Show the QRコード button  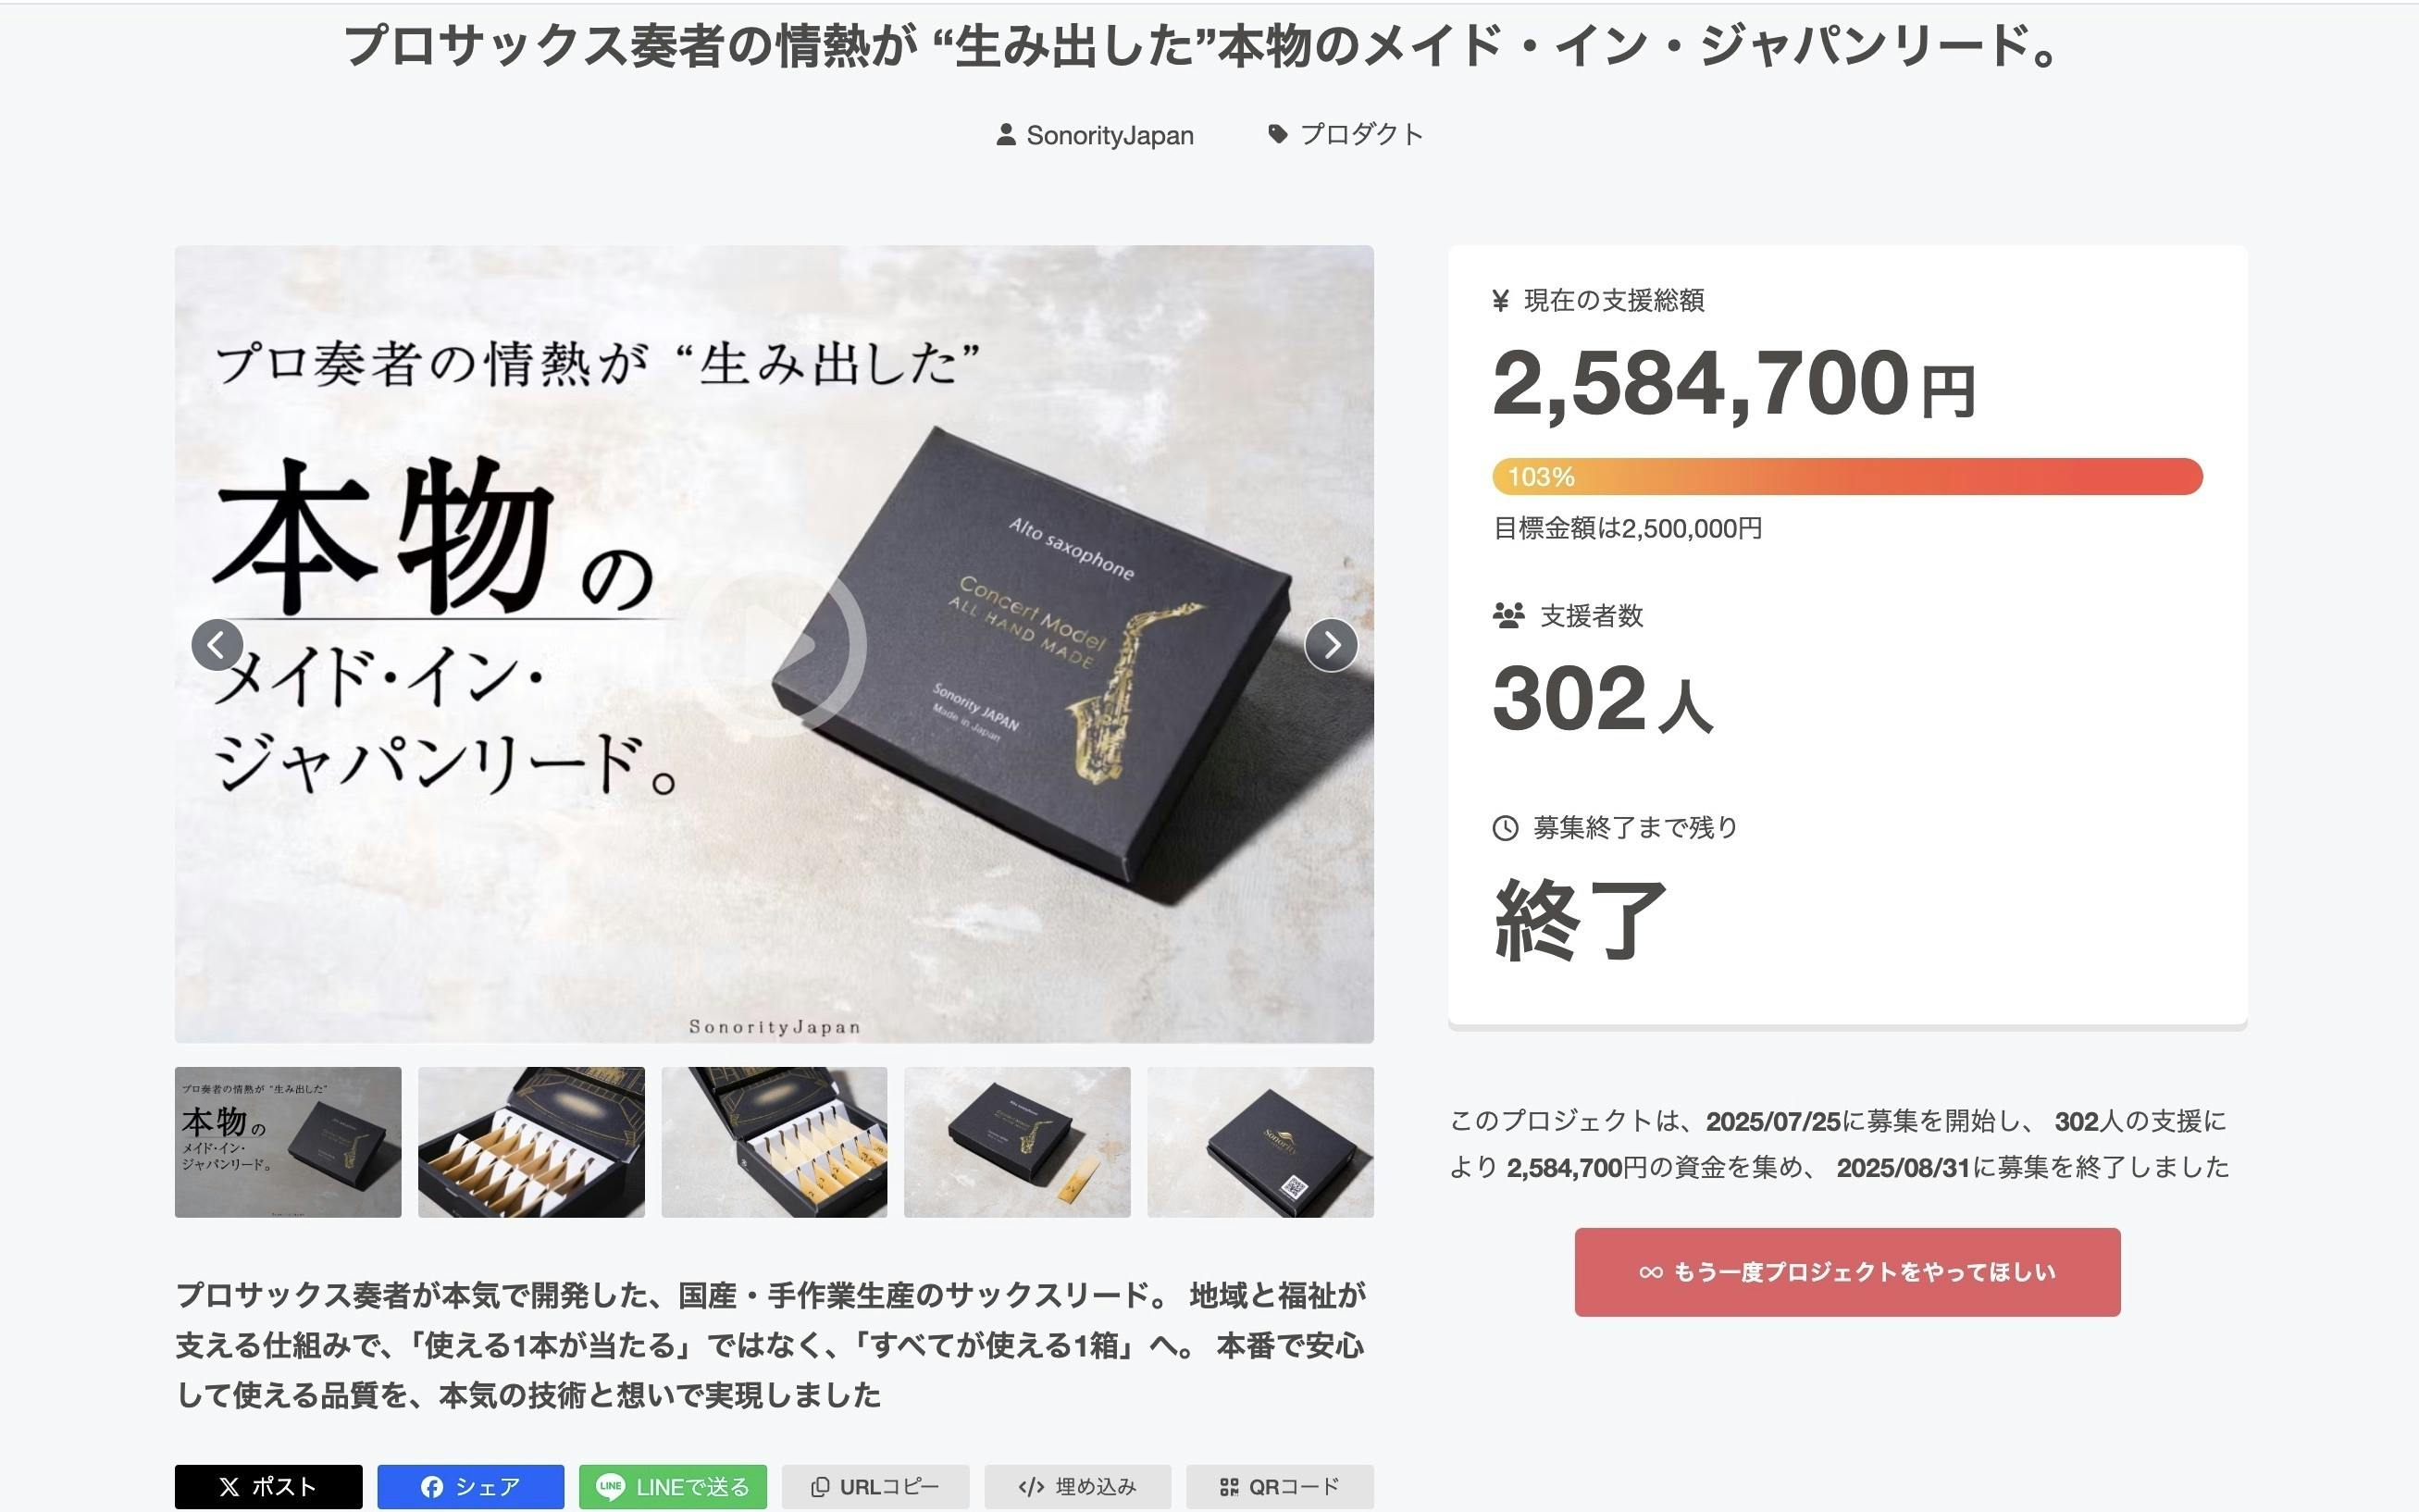1280,1486
